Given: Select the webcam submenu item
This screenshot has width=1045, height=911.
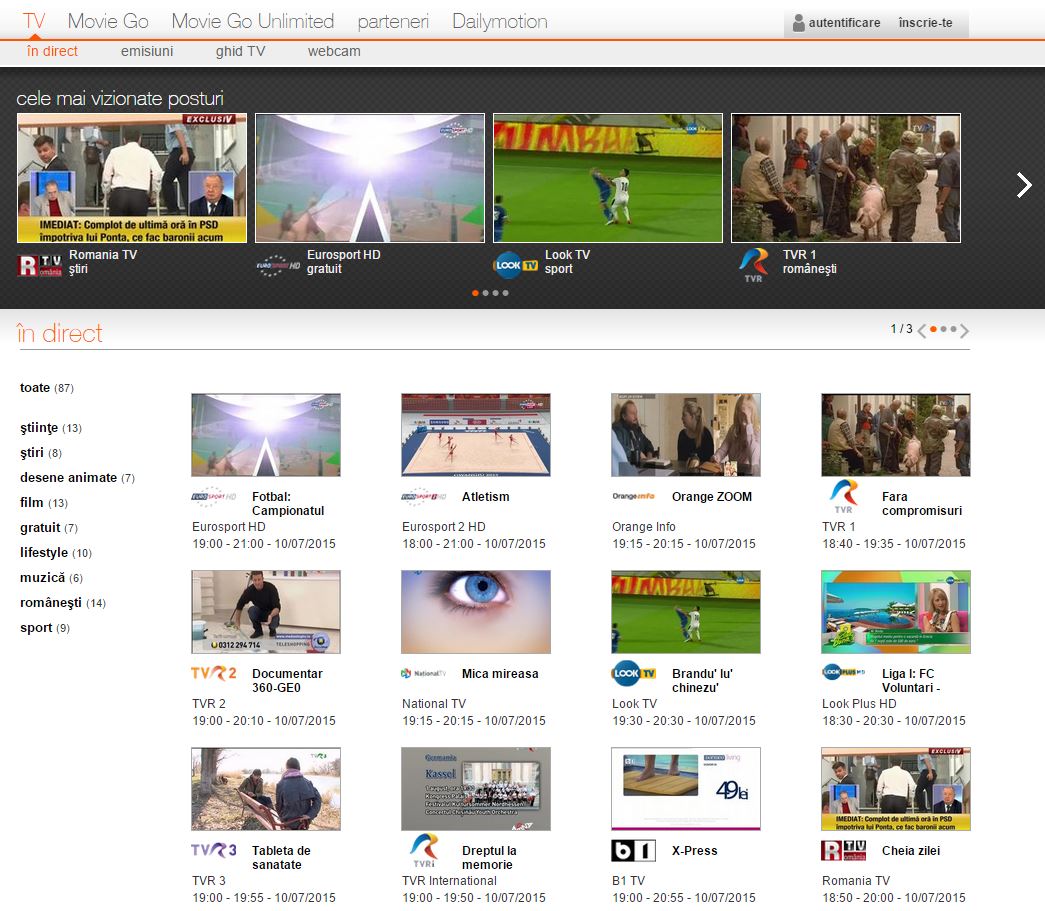Looking at the screenshot, I should [x=334, y=51].
